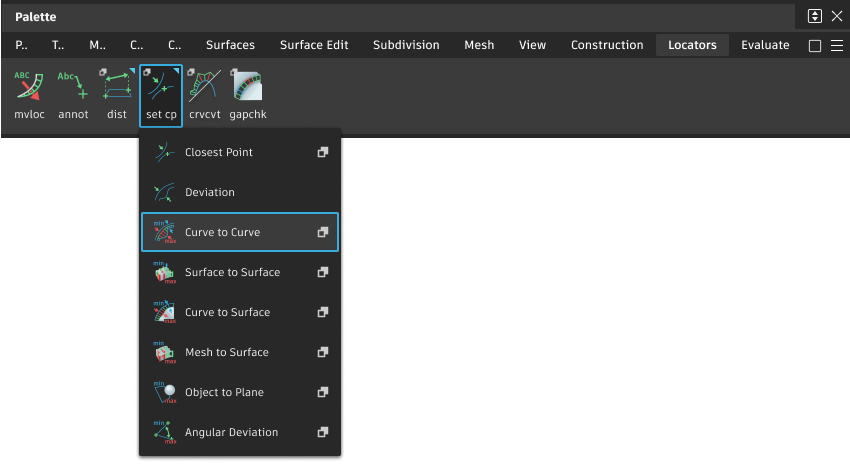
Task: Open the Evaluate tab
Action: (x=765, y=45)
